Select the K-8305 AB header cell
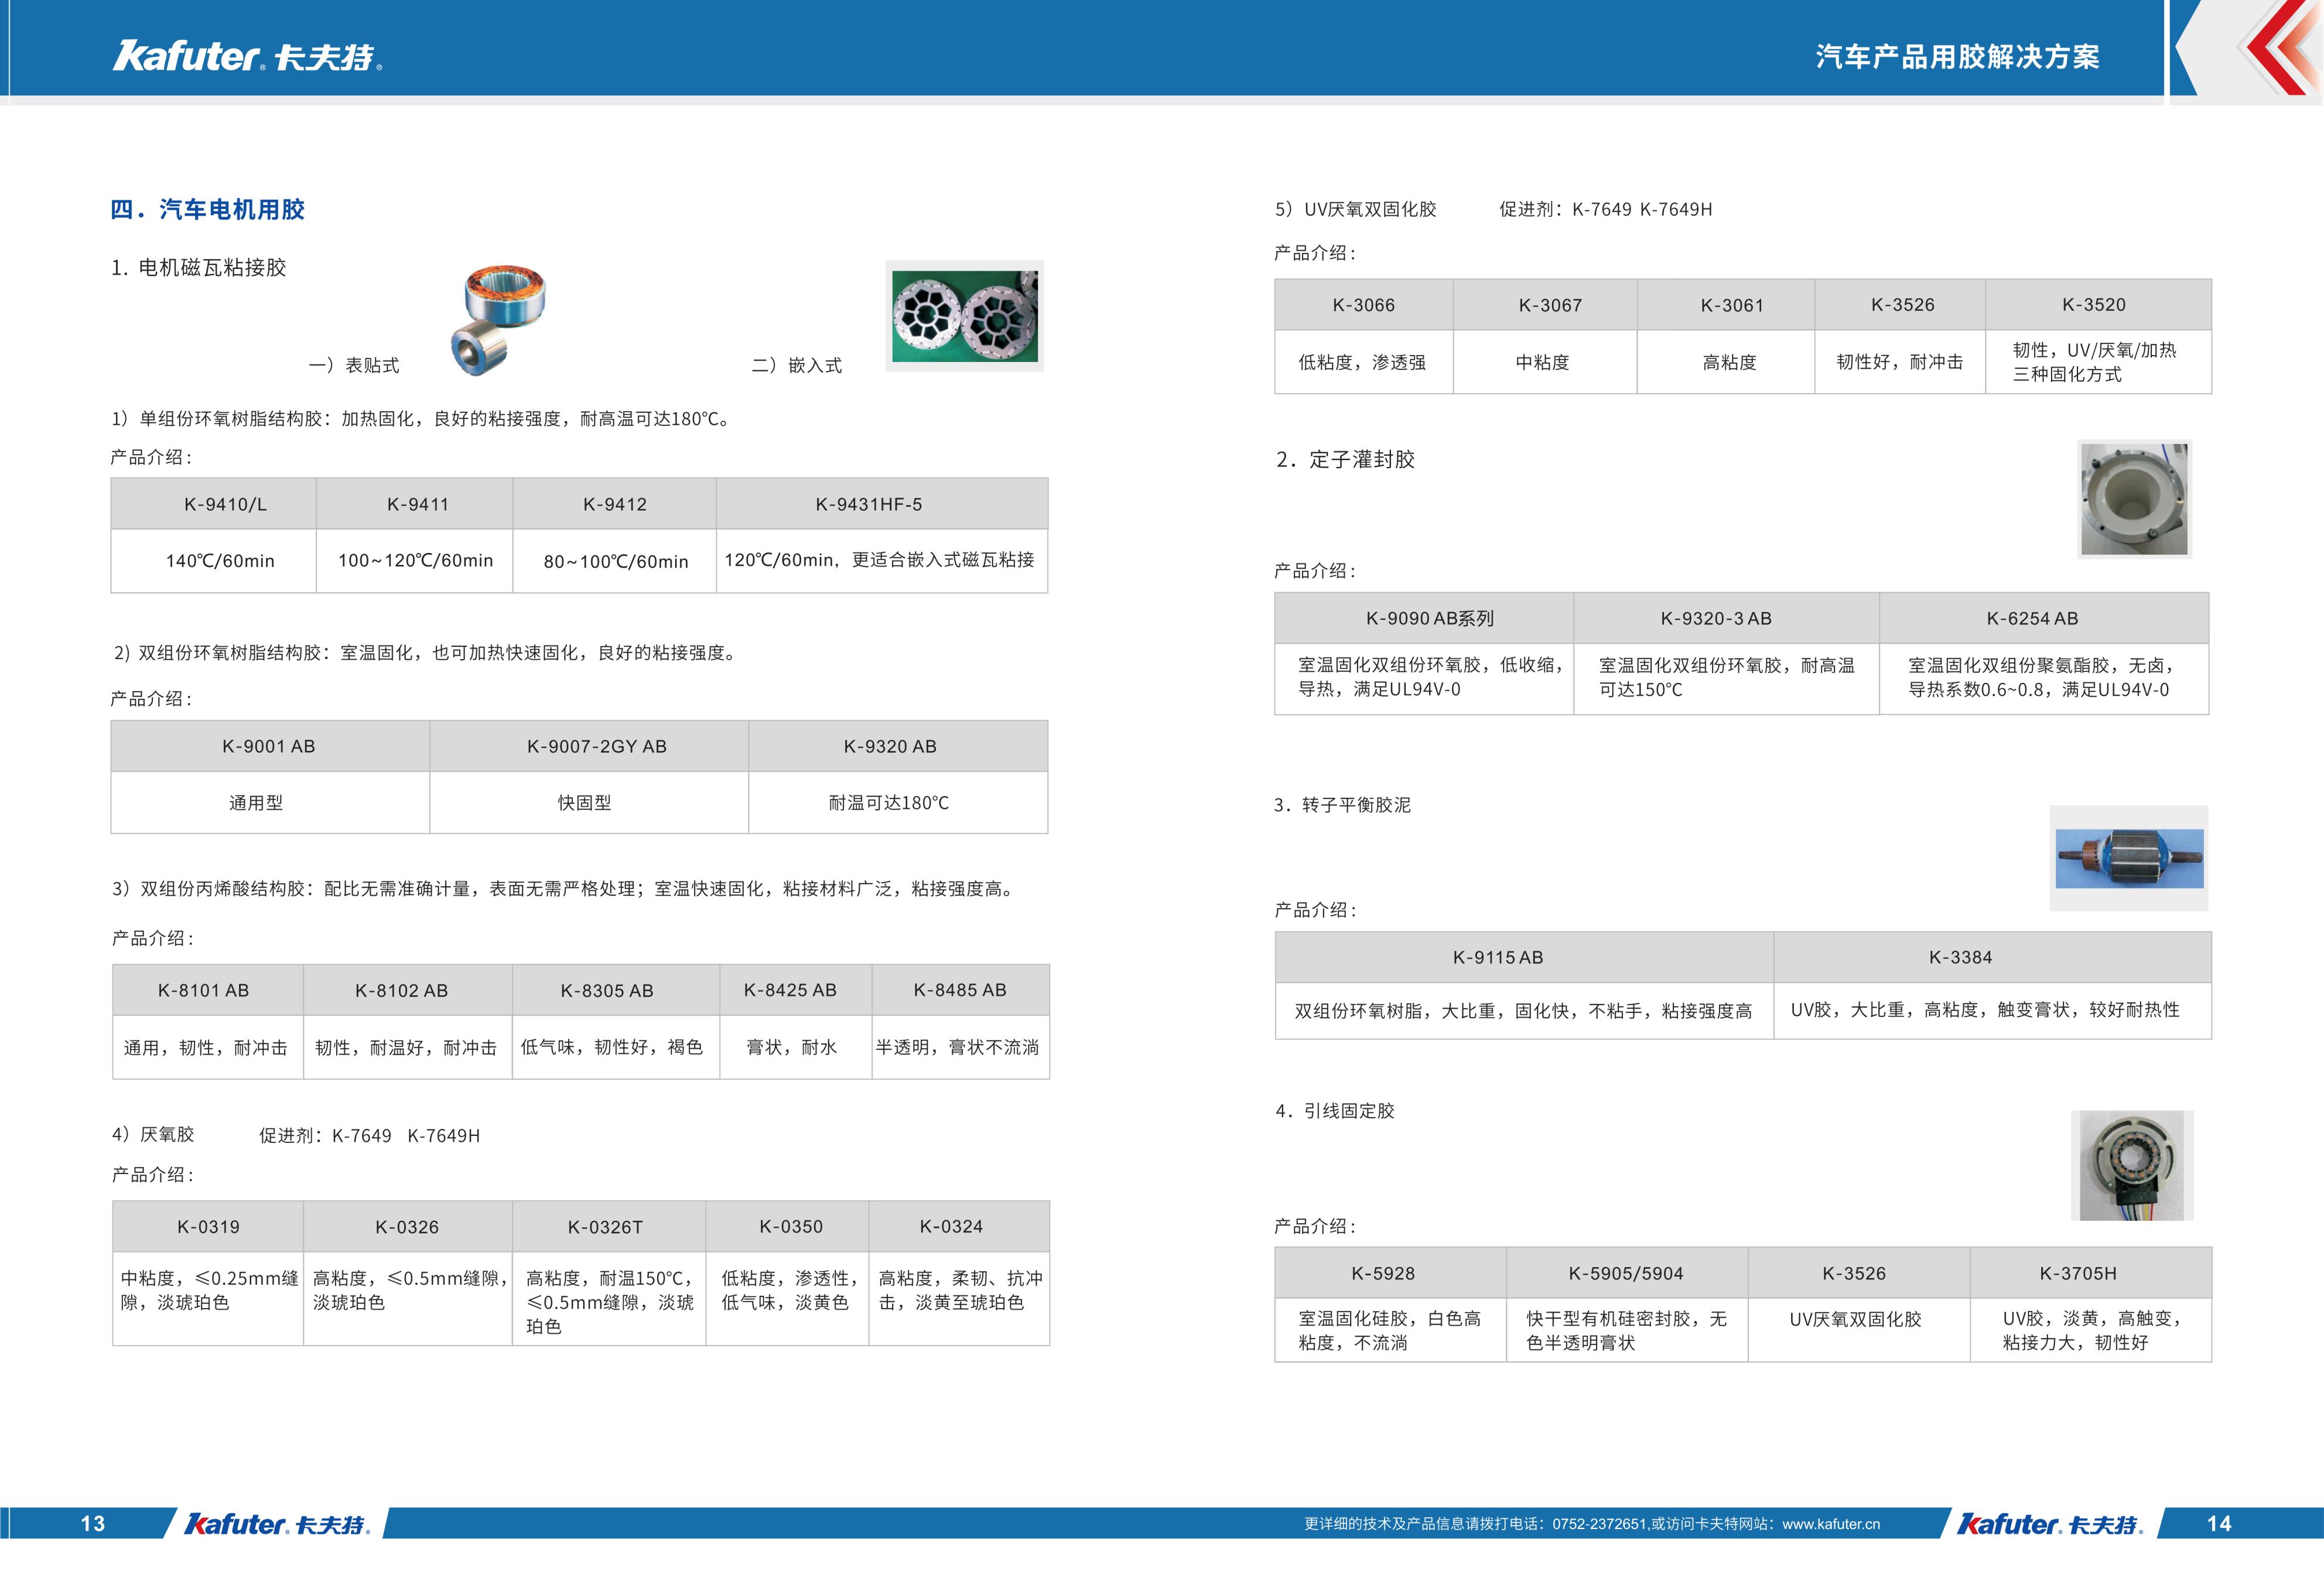Image resolution: width=2324 pixels, height=1577 pixels. click(616, 990)
